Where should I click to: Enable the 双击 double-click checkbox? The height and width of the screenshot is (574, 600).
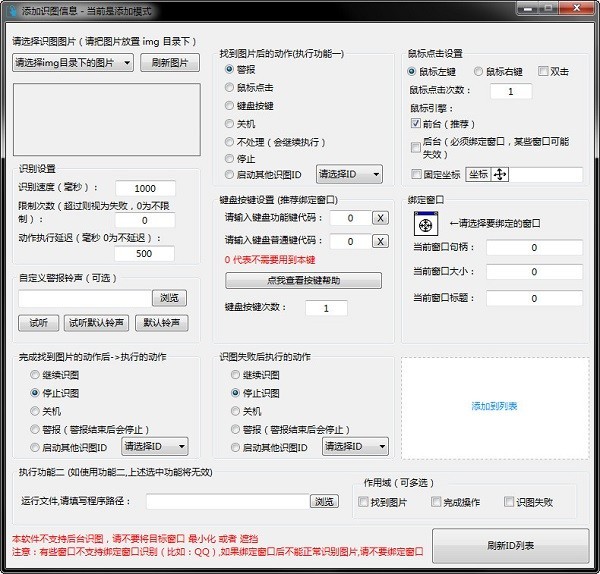pos(543,72)
